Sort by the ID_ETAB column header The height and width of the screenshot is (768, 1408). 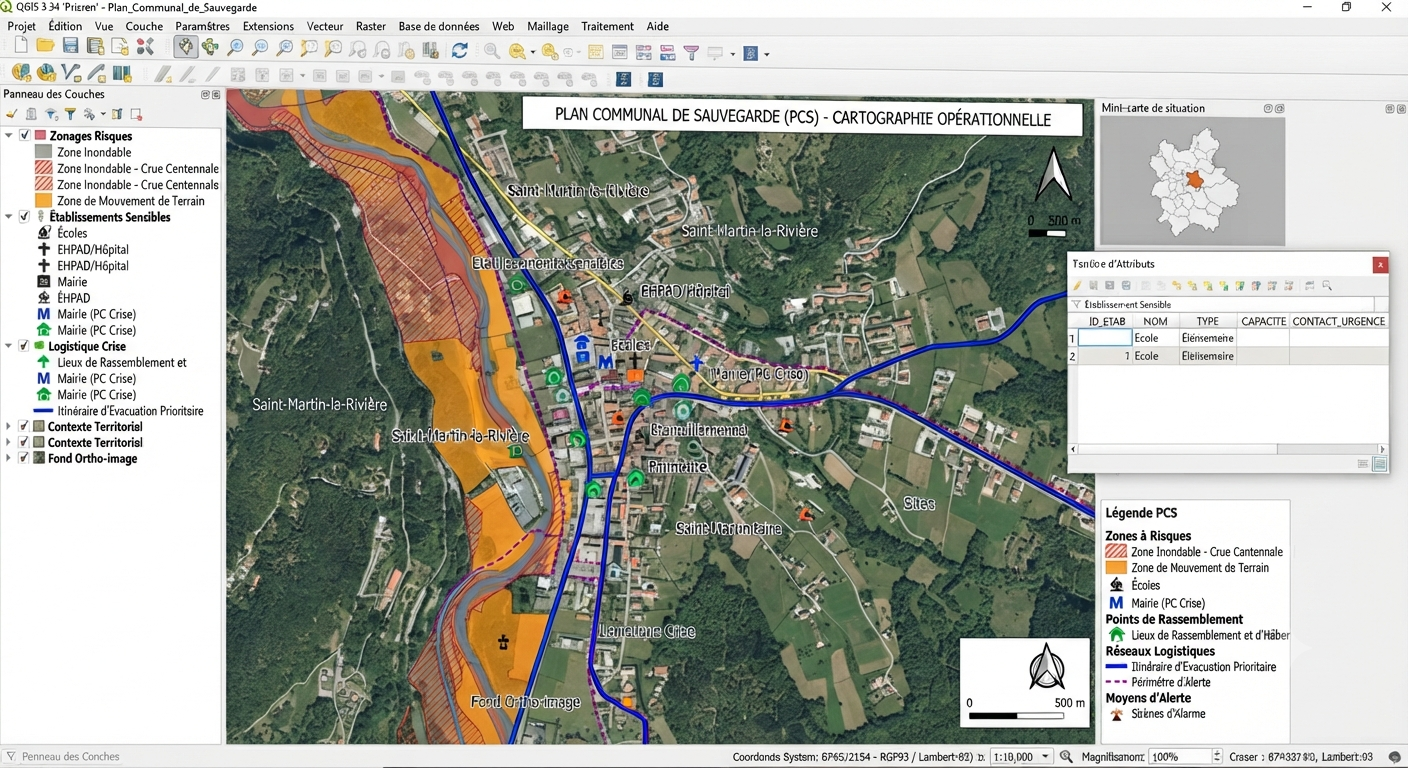[x=1106, y=321]
